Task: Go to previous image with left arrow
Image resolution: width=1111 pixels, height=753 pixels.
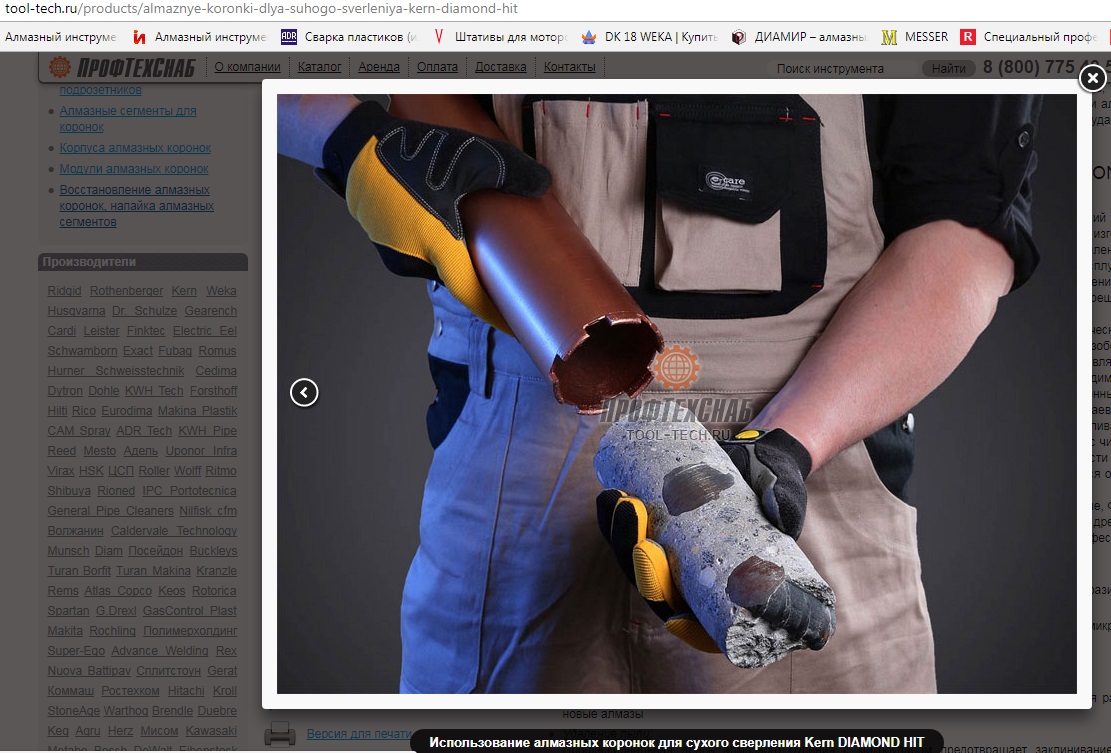Action: [304, 392]
